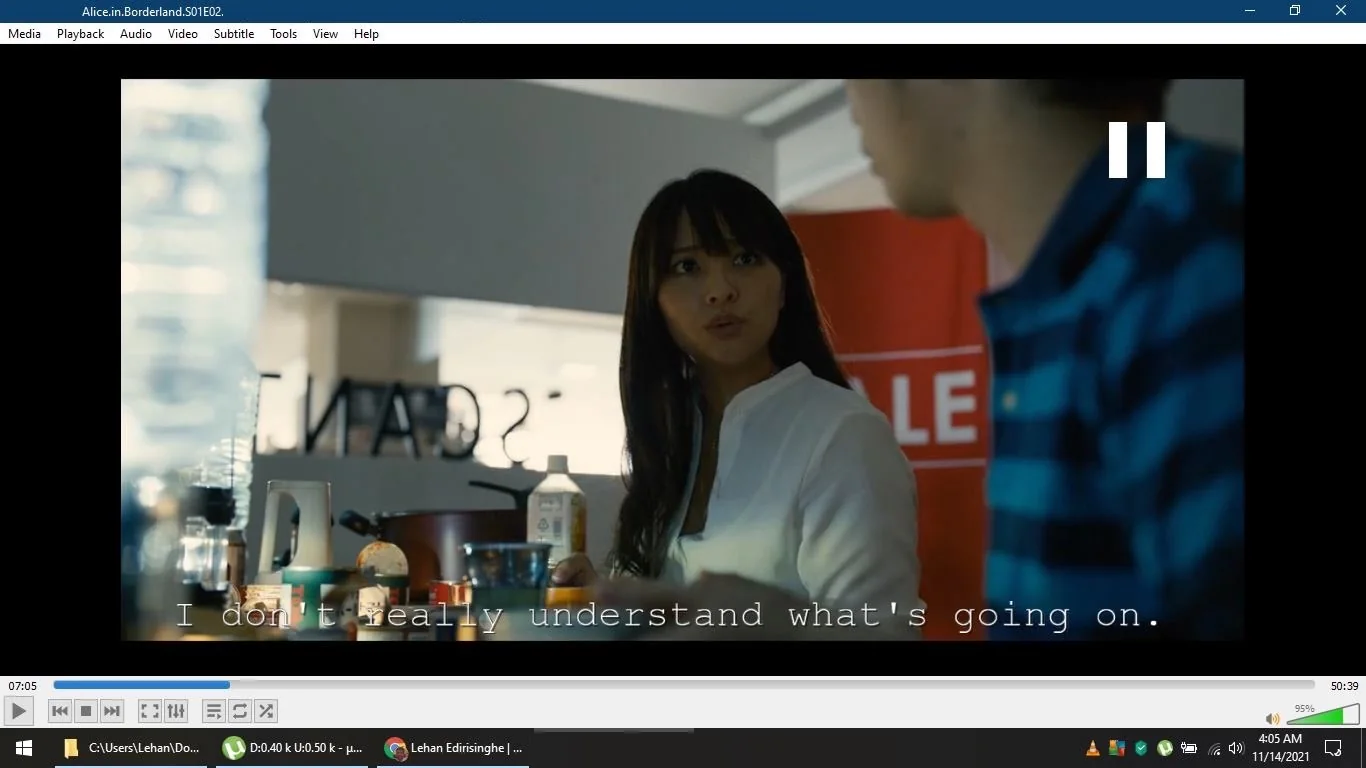Click the VLC cone tray icon
This screenshot has width=1366, height=768.
pos(1093,748)
